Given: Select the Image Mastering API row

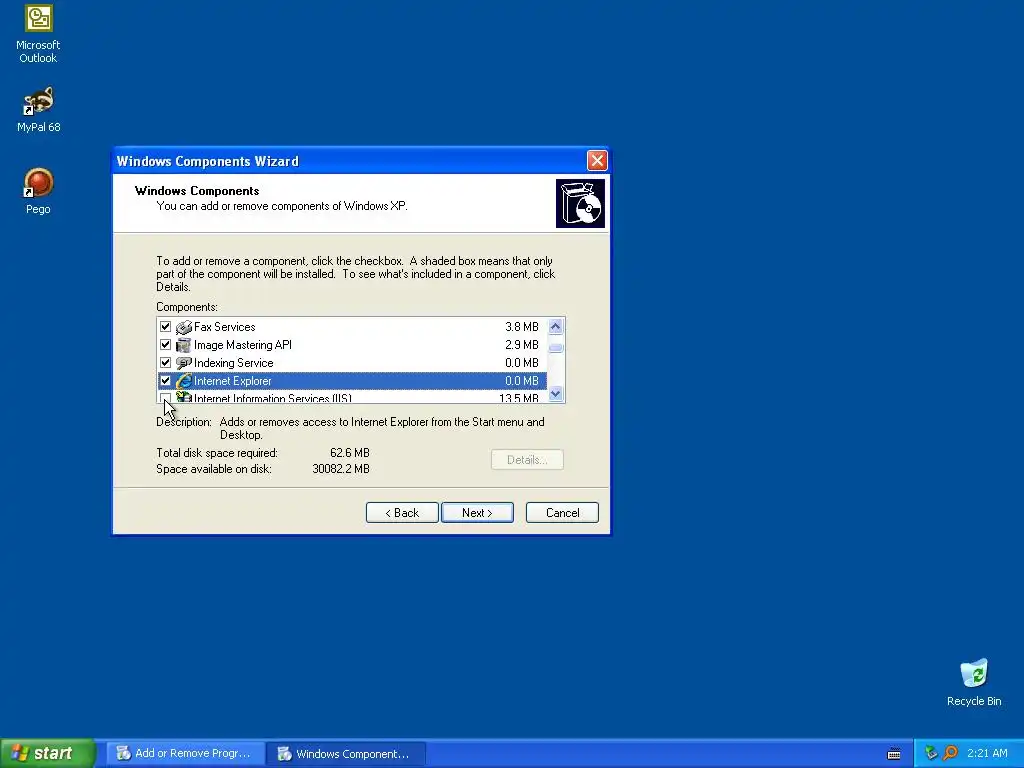Looking at the screenshot, I should click(x=352, y=345).
